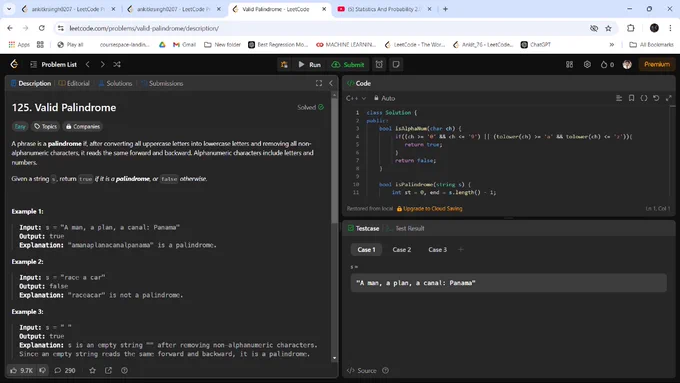Open Gmail bookmark

click(x=184, y=44)
